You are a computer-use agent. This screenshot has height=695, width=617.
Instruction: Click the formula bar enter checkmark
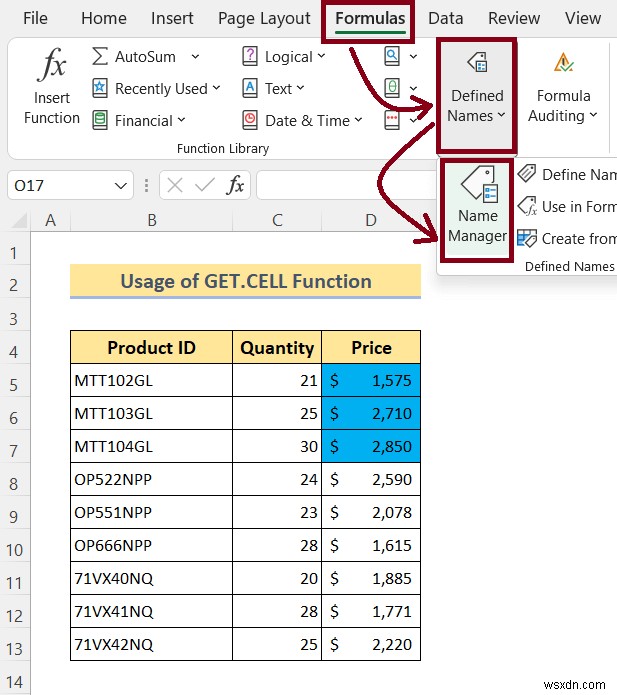click(x=205, y=185)
